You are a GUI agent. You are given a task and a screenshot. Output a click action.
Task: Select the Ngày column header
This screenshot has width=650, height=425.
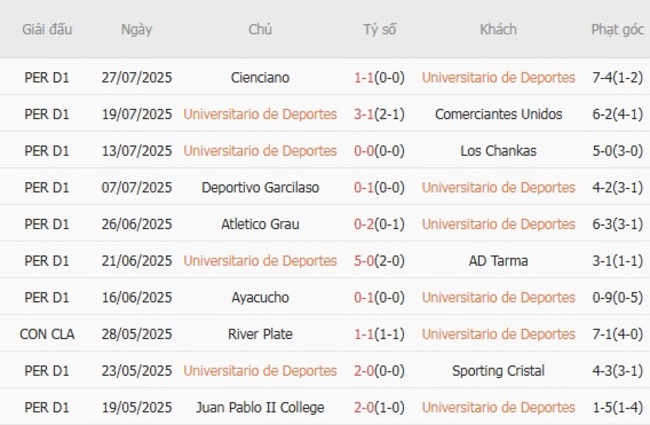point(137,29)
